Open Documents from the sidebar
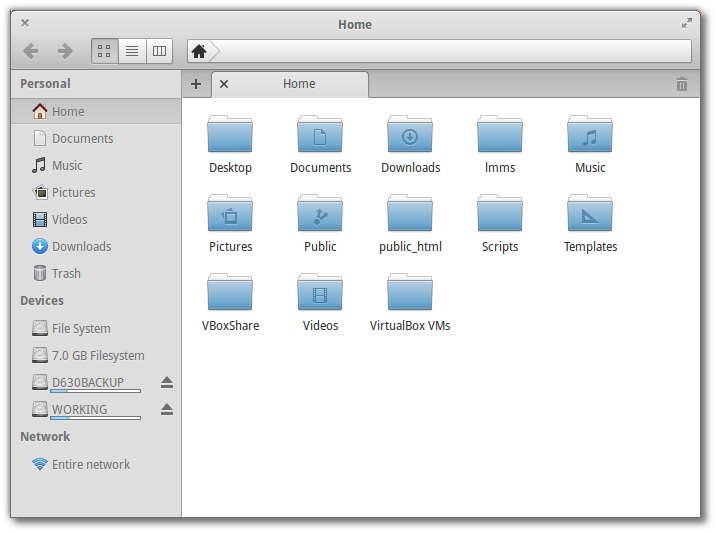This screenshot has width=717, height=534. click(96, 139)
